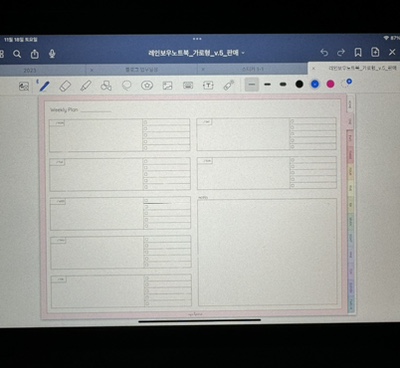Choose the thickest stroke width
Screen dimensions: 400x368
point(283,85)
